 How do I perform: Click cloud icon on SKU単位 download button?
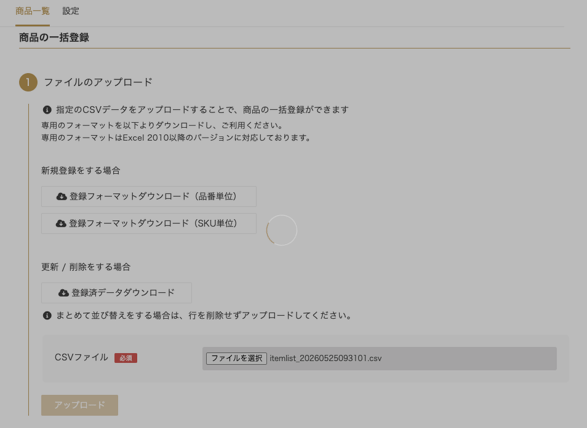61,224
